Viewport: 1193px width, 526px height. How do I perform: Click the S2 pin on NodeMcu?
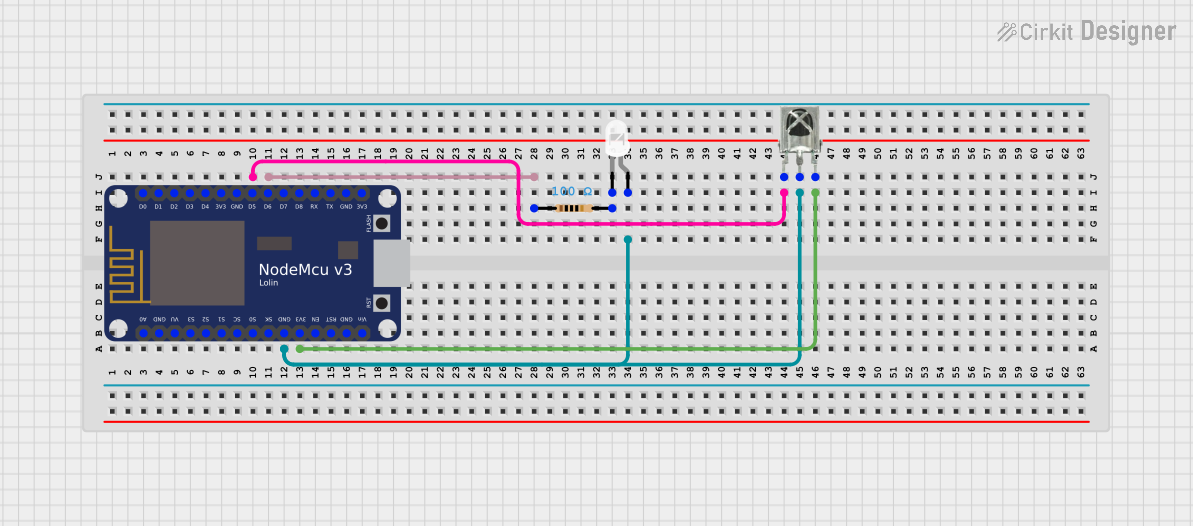pyautogui.click(x=205, y=333)
